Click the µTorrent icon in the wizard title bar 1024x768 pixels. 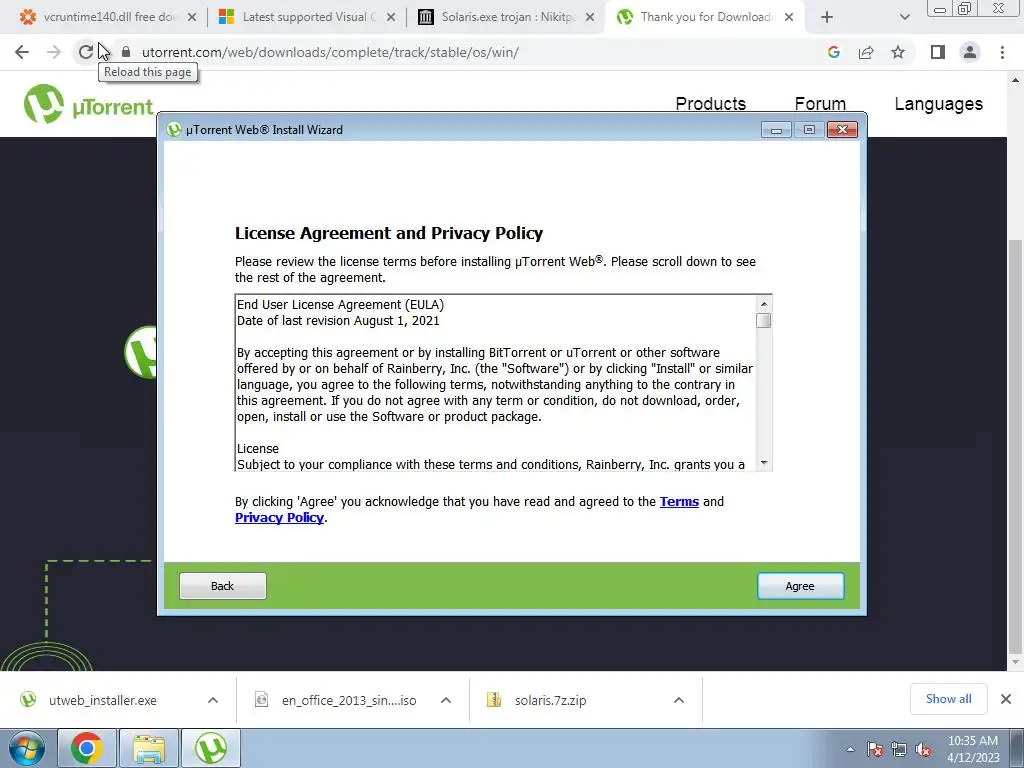pos(174,129)
